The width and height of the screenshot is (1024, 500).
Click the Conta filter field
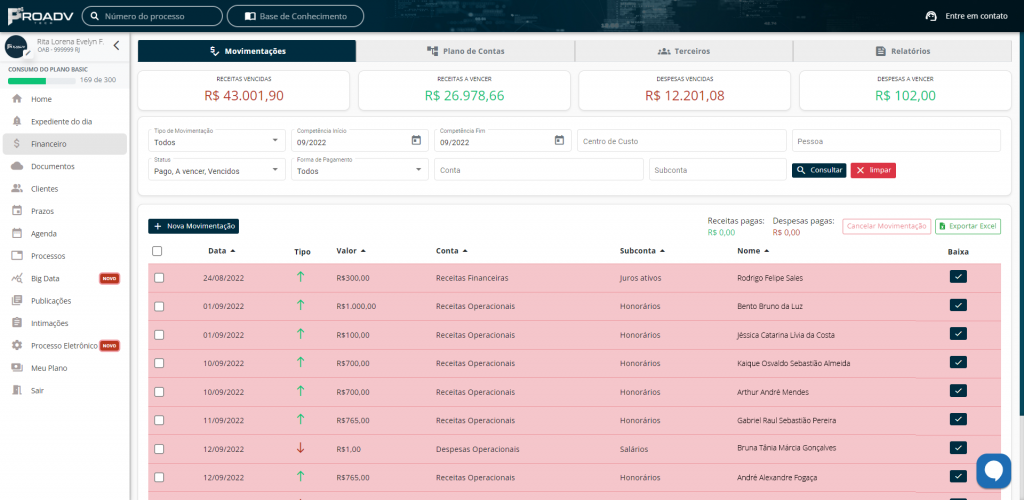point(539,170)
